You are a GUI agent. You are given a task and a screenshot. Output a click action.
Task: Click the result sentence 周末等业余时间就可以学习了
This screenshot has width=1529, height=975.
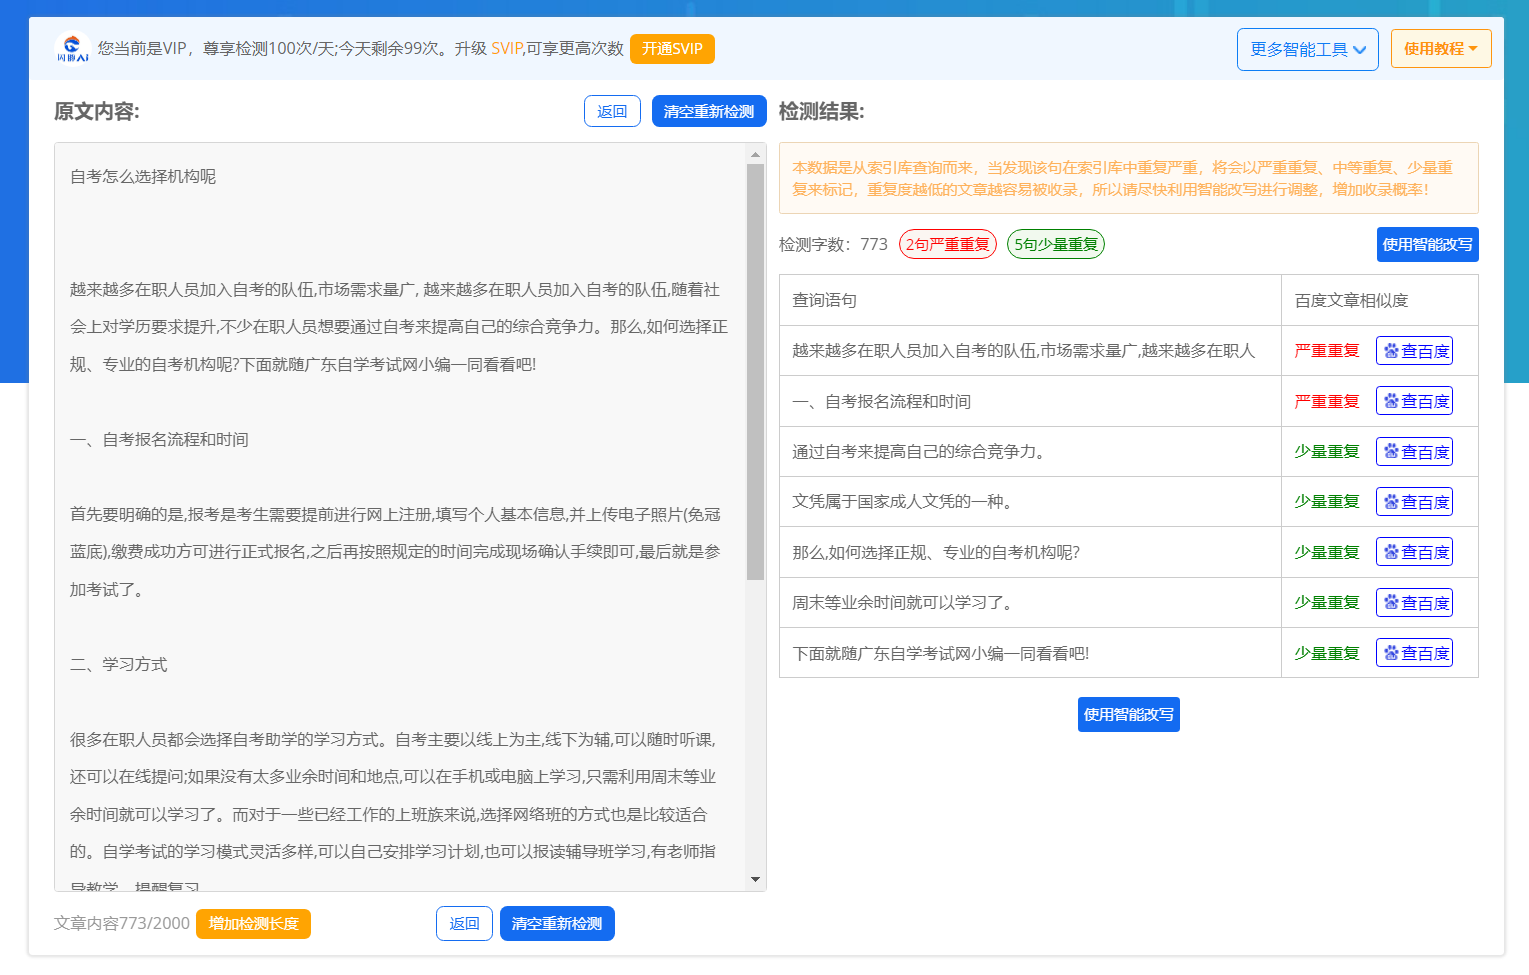click(903, 603)
